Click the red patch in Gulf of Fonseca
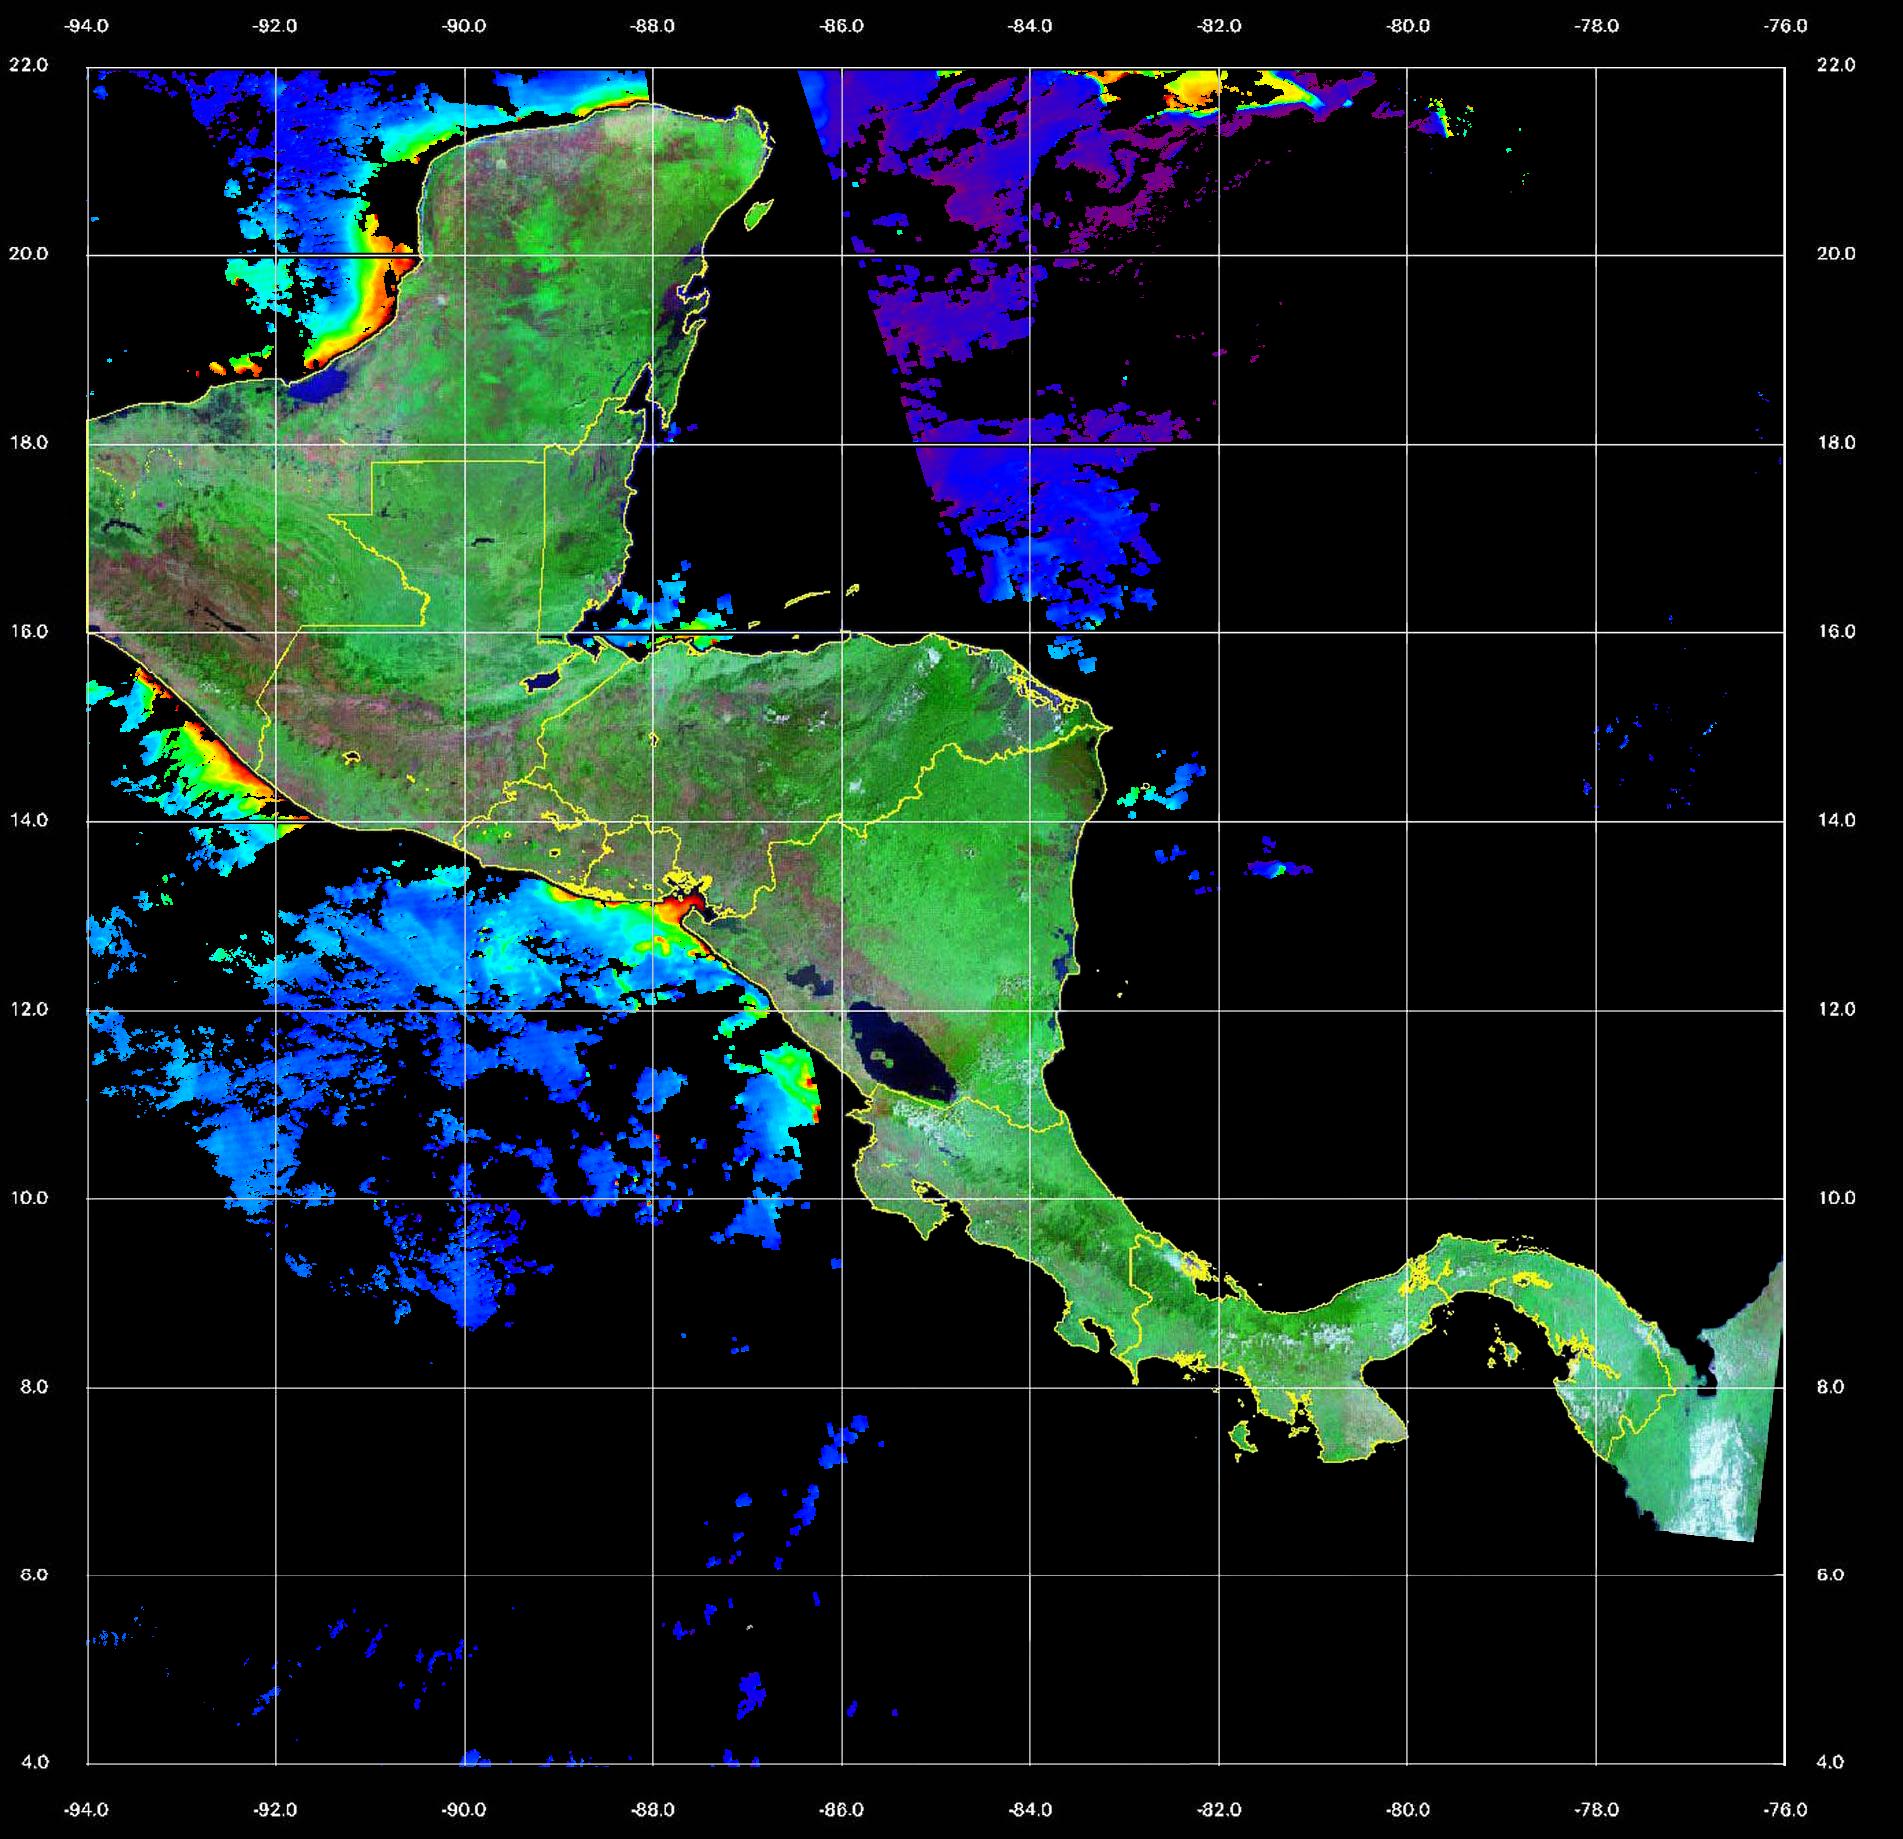The width and height of the screenshot is (1903, 1839). tap(680, 908)
